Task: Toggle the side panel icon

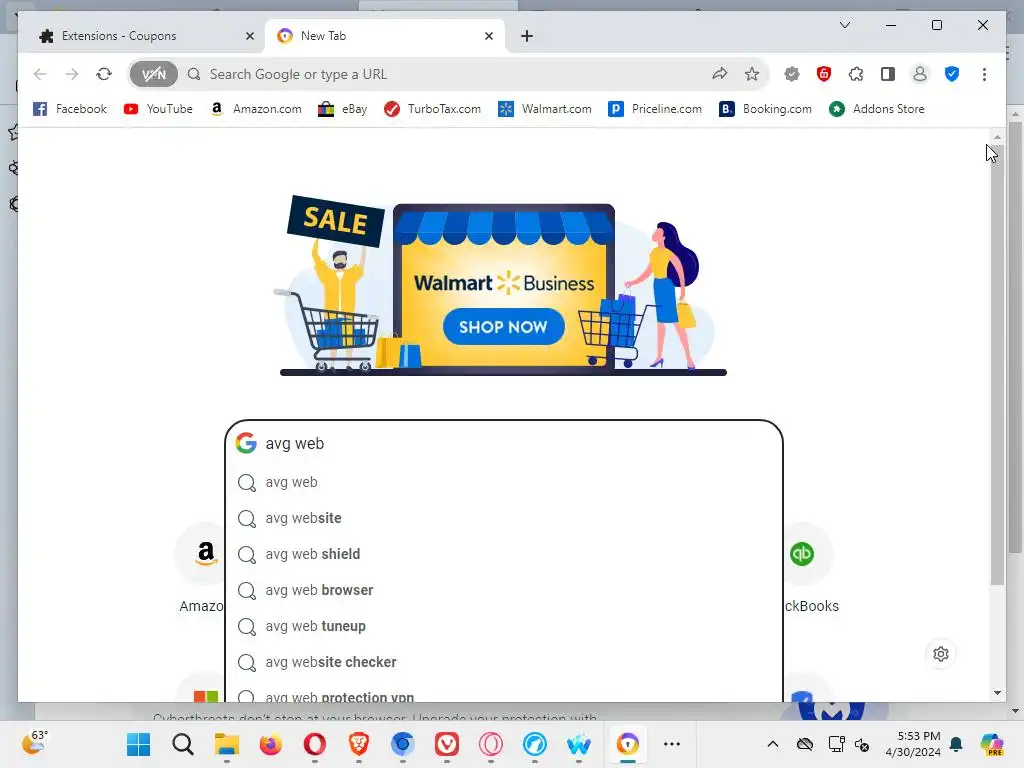Action: coord(888,74)
